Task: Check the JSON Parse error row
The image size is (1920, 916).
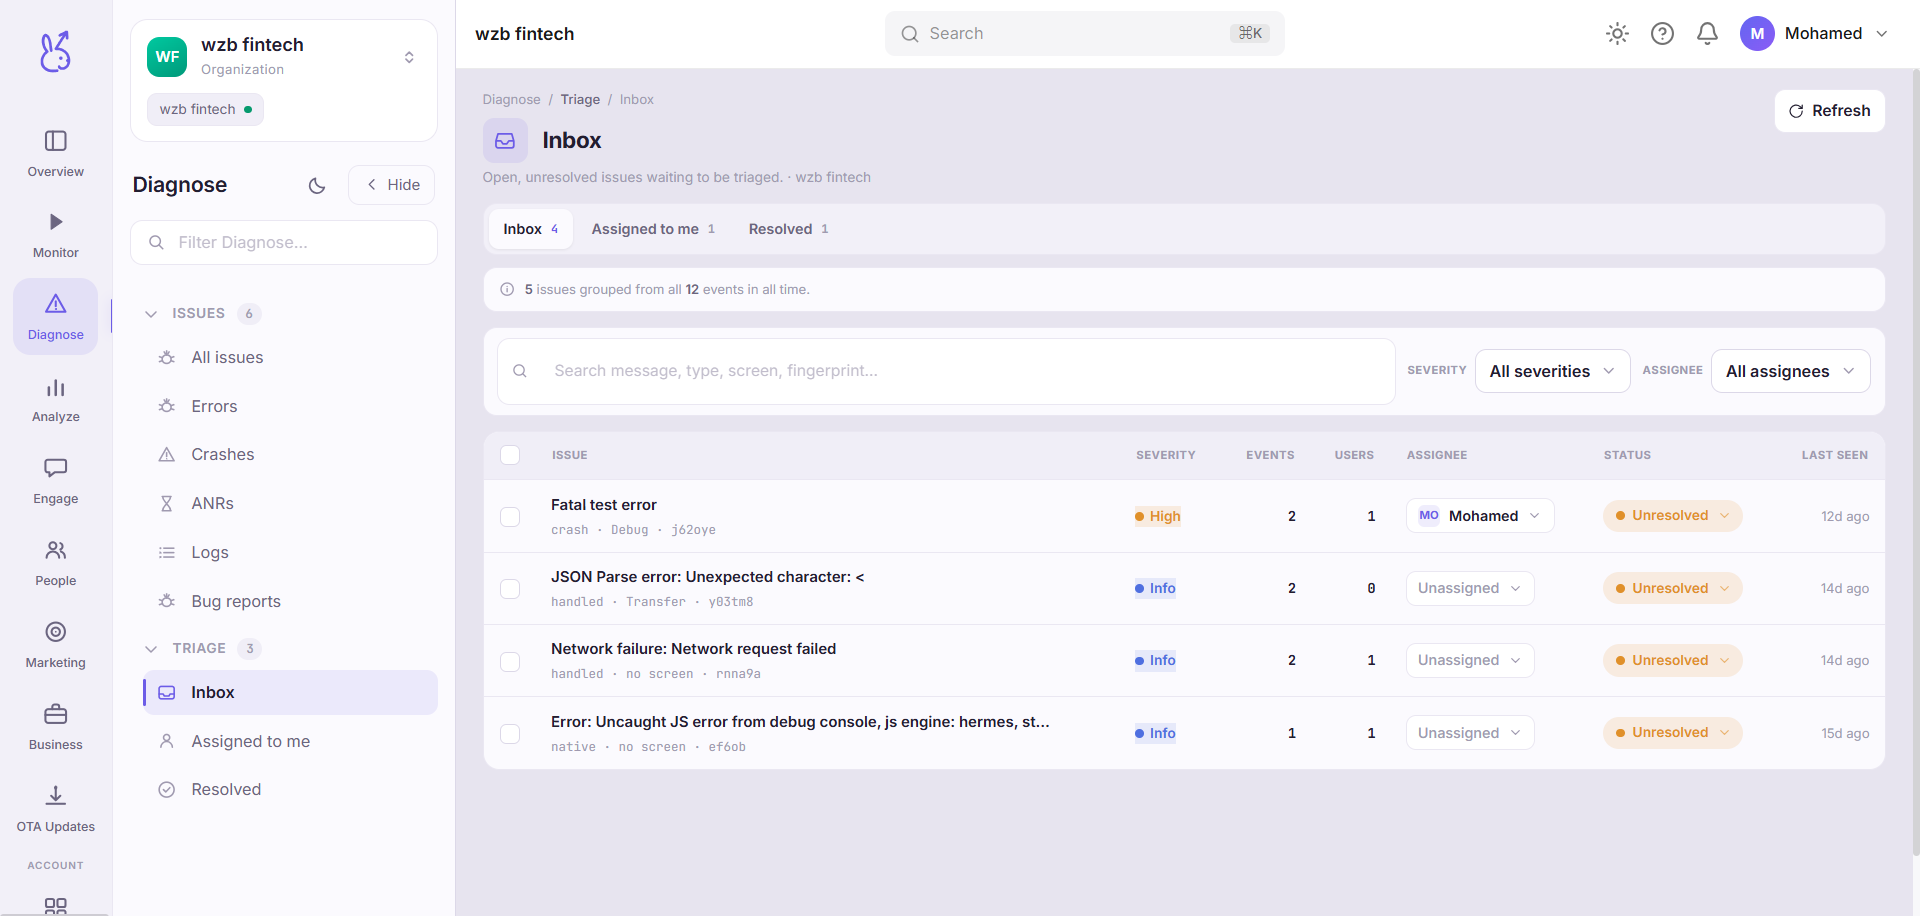Action: [510, 589]
